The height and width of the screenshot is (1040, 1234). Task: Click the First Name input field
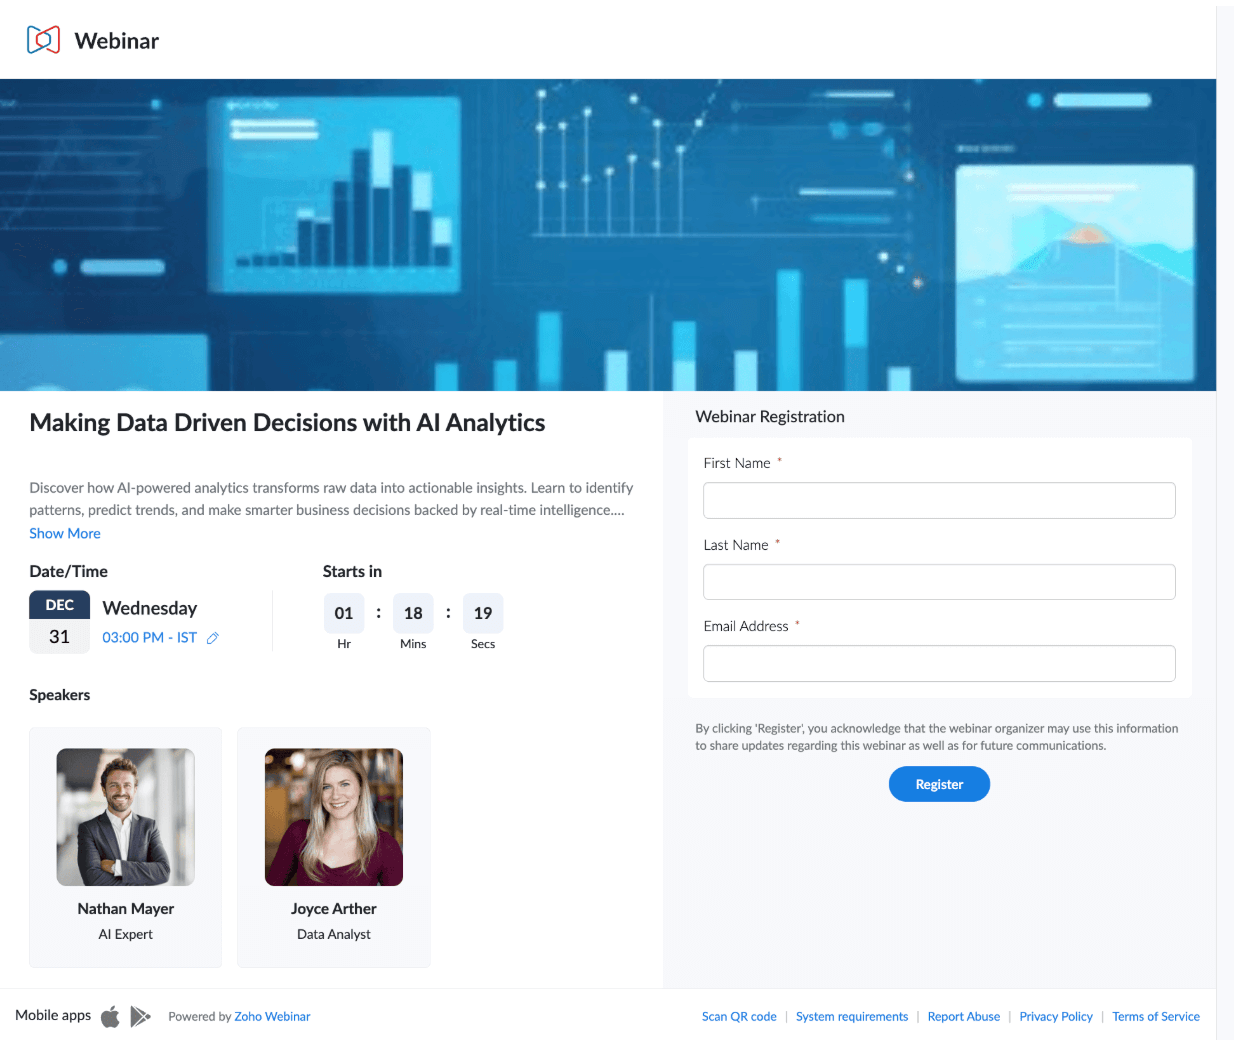938,501
